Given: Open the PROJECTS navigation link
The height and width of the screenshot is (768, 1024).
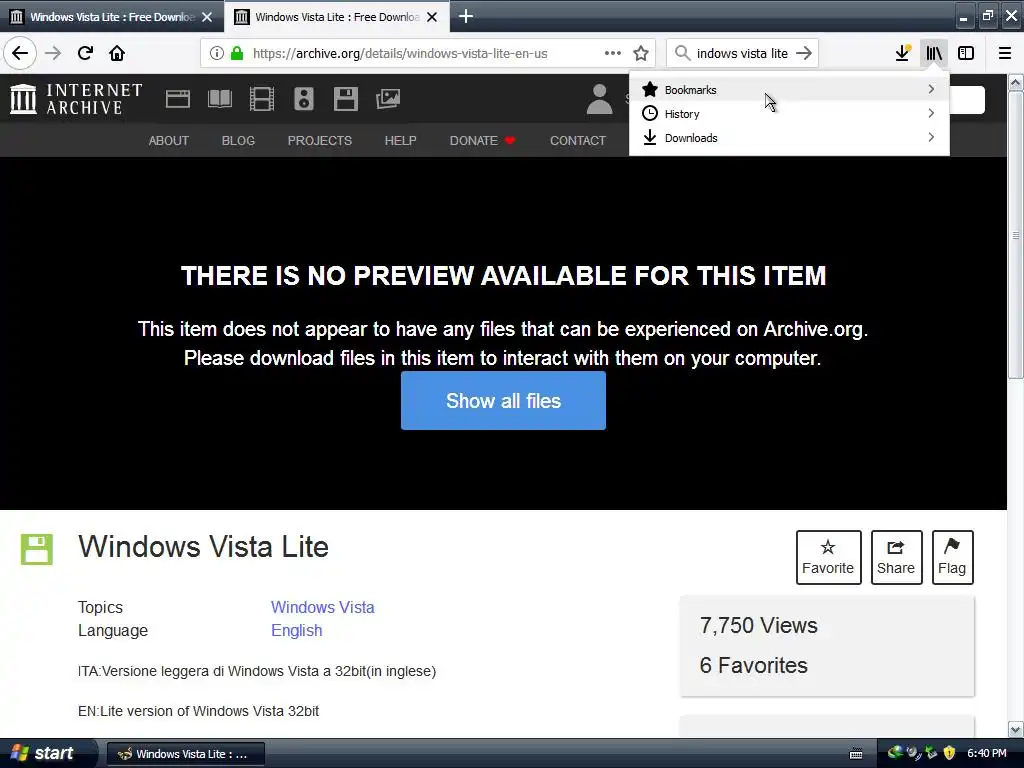Looking at the screenshot, I should point(320,140).
